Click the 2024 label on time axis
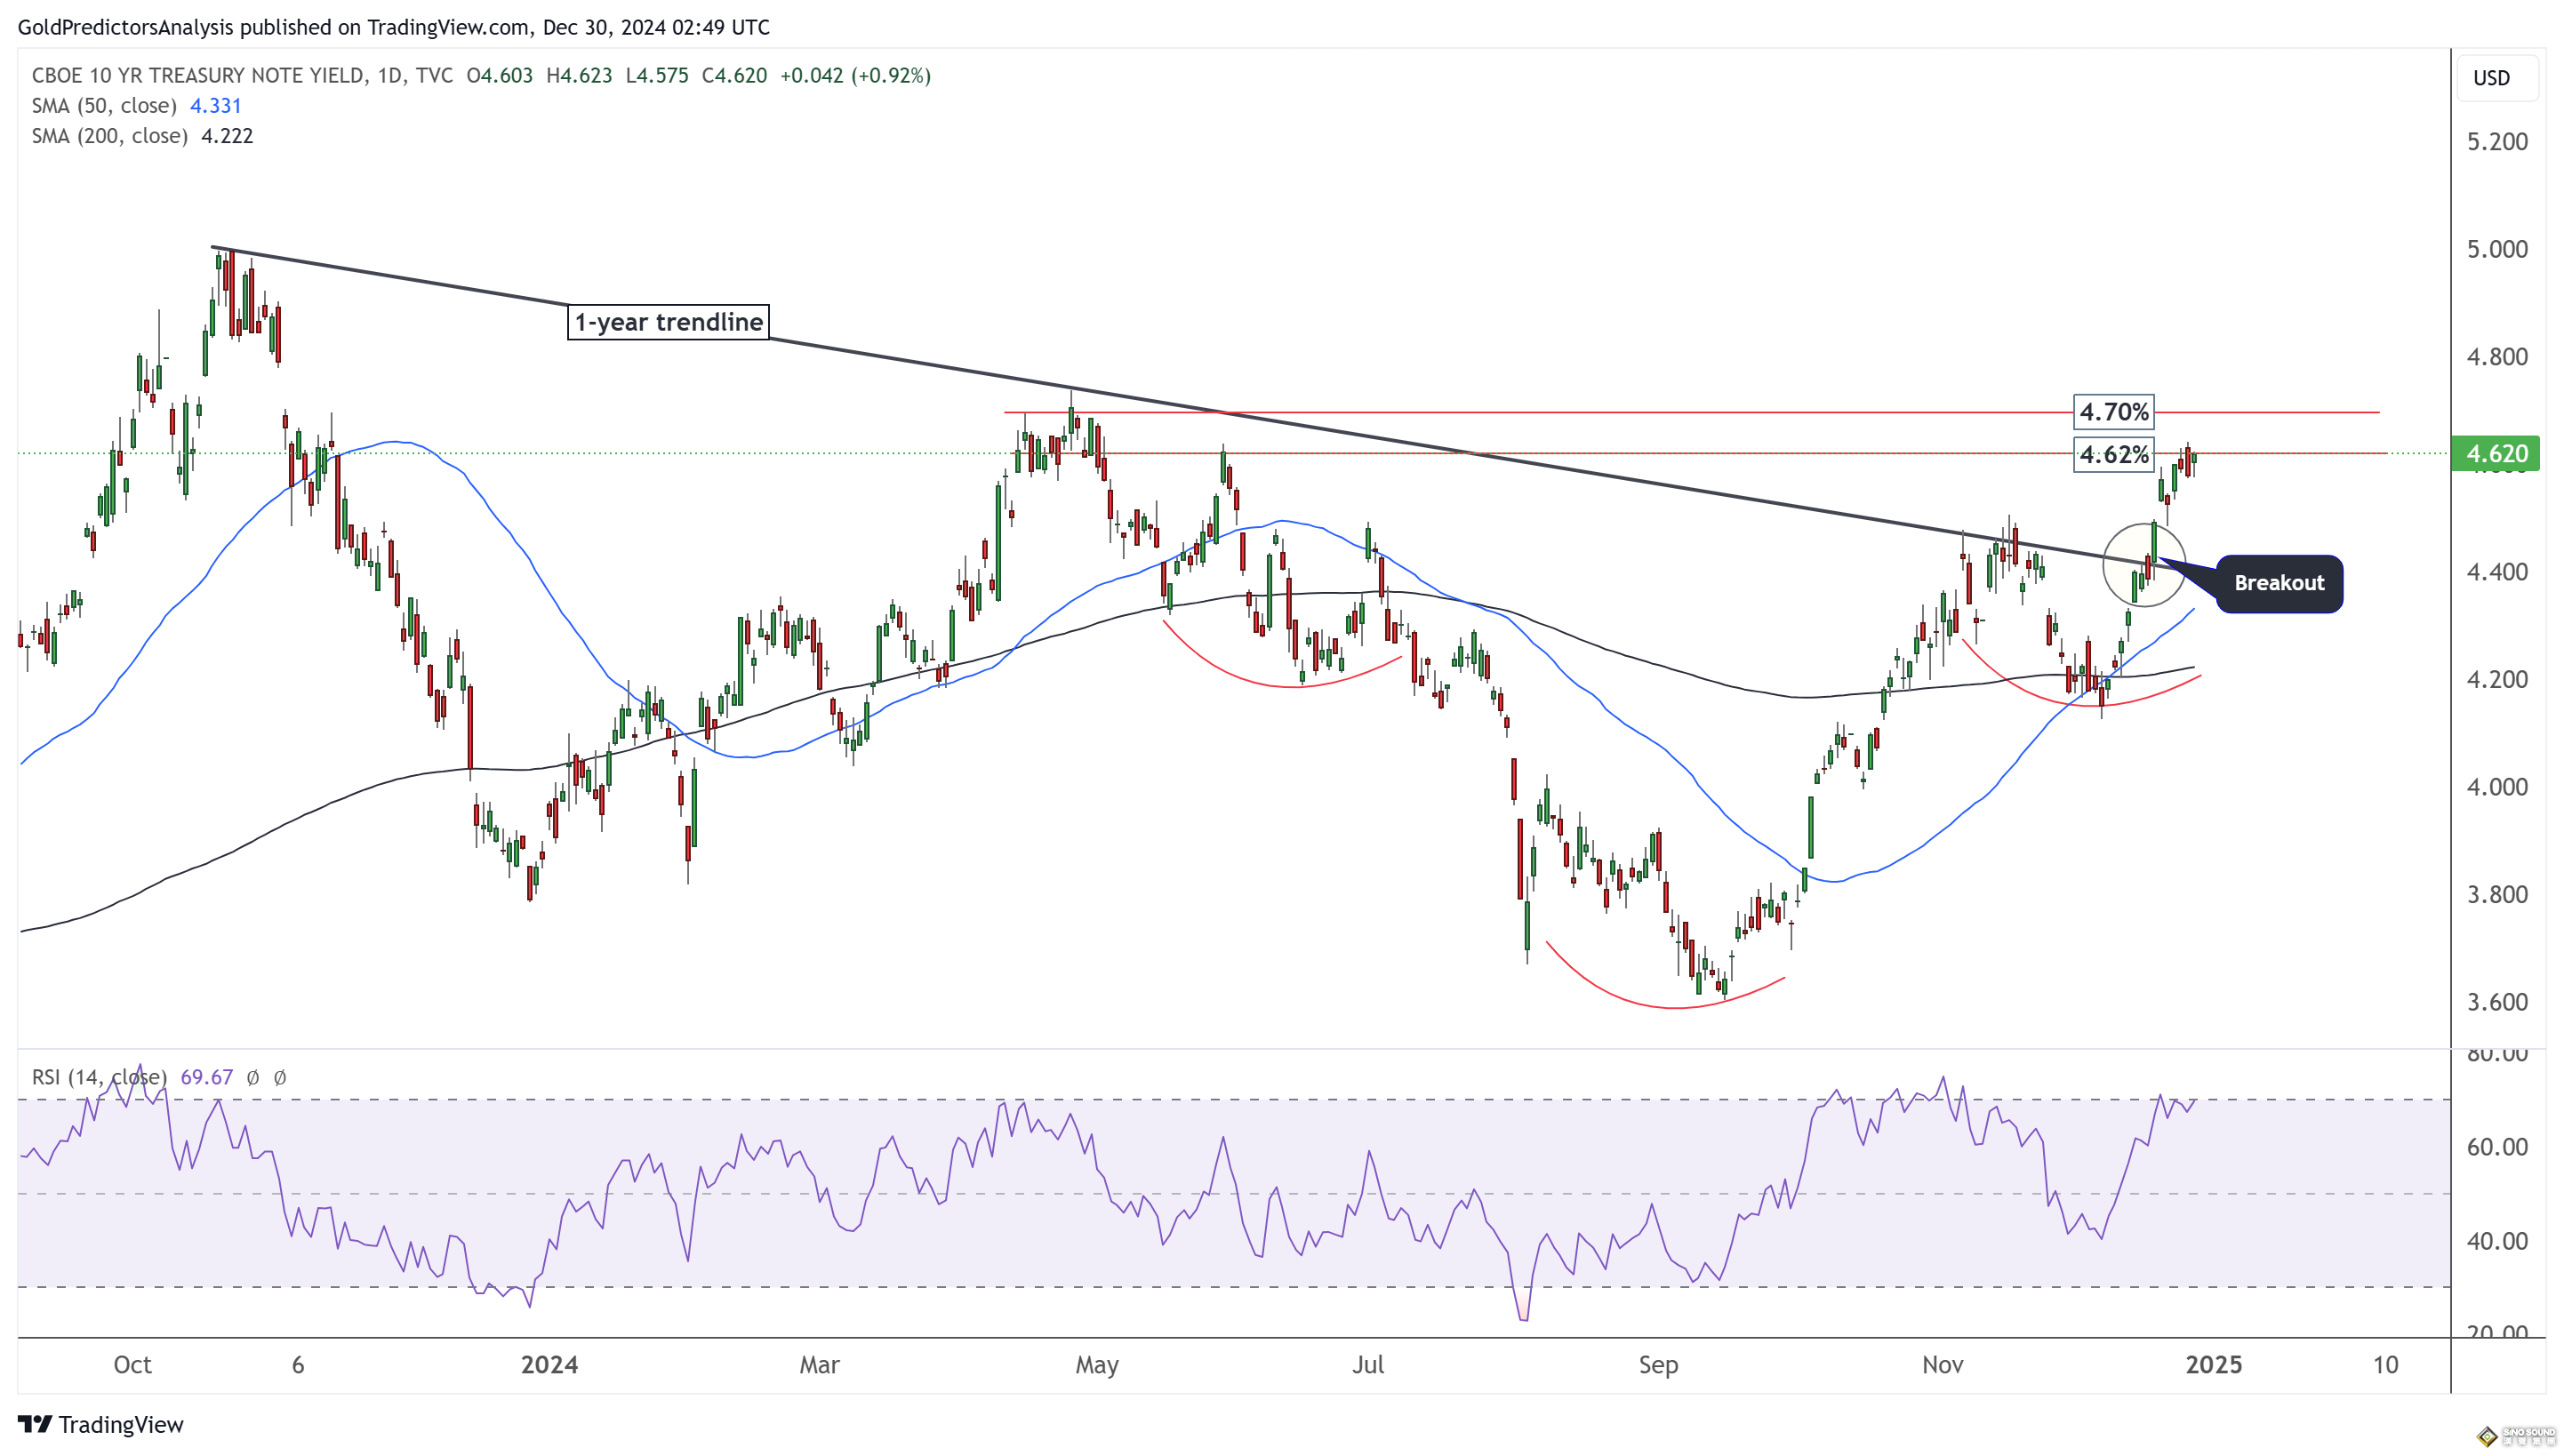Viewport: 2564px width, 1456px height. [549, 1365]
